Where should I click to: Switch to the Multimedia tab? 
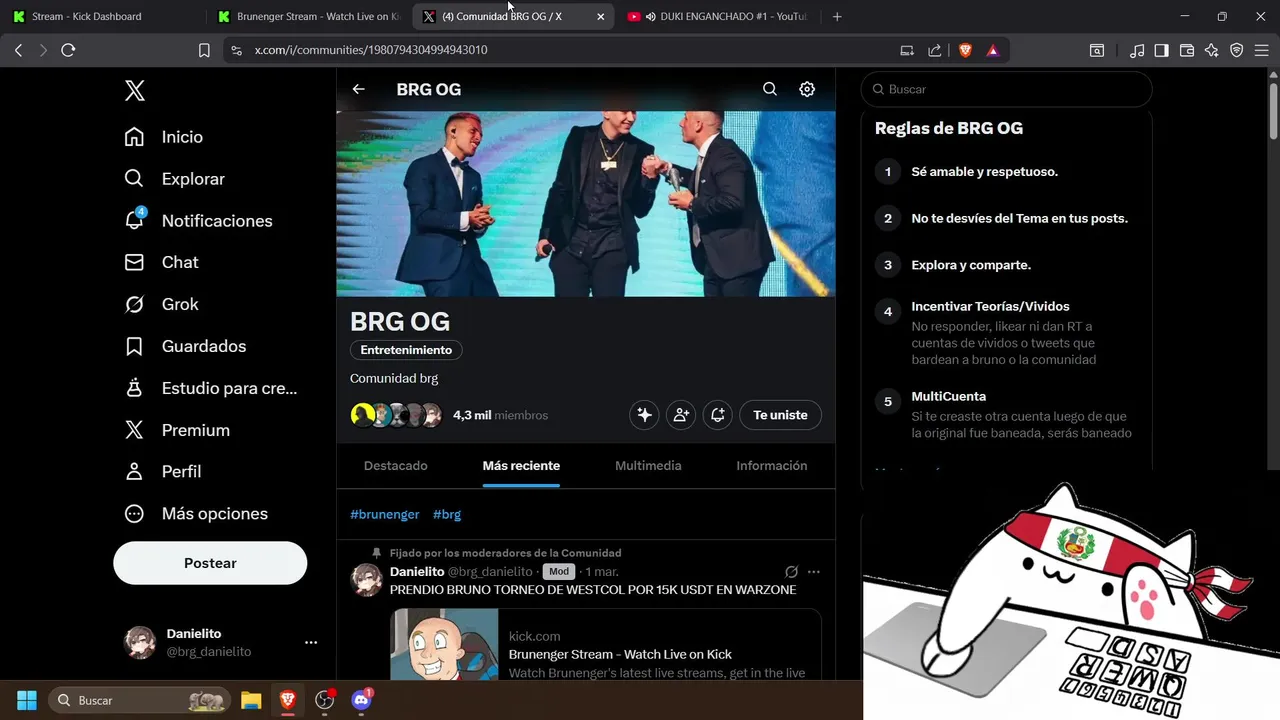648,466
